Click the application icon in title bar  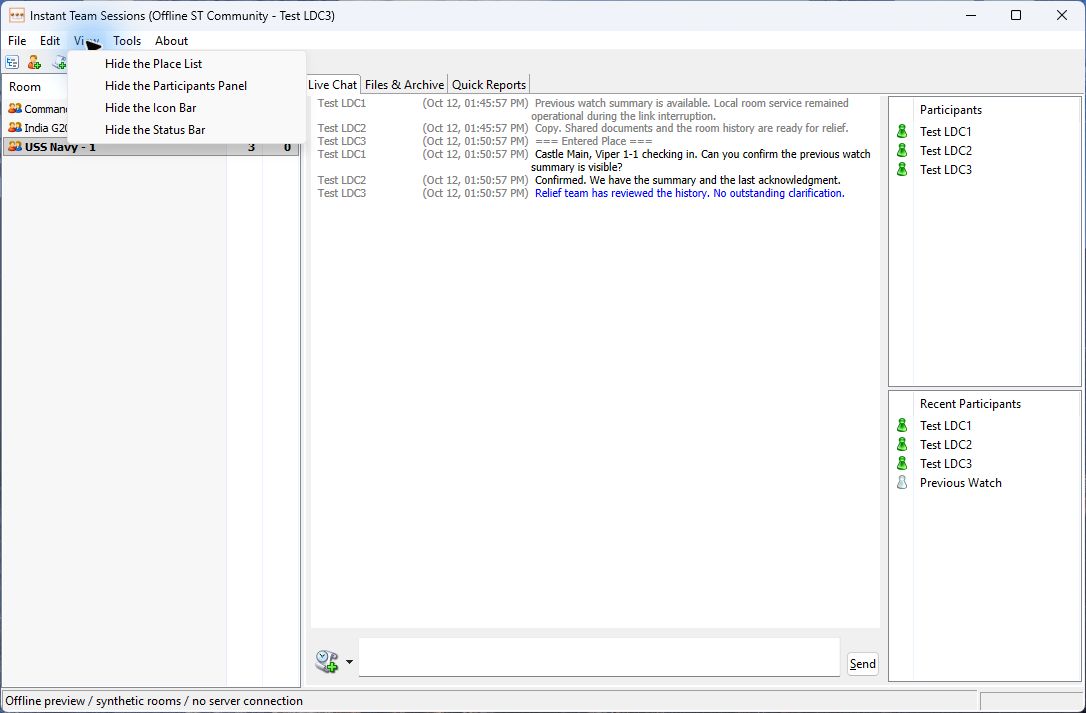click(x=17, y=15)
